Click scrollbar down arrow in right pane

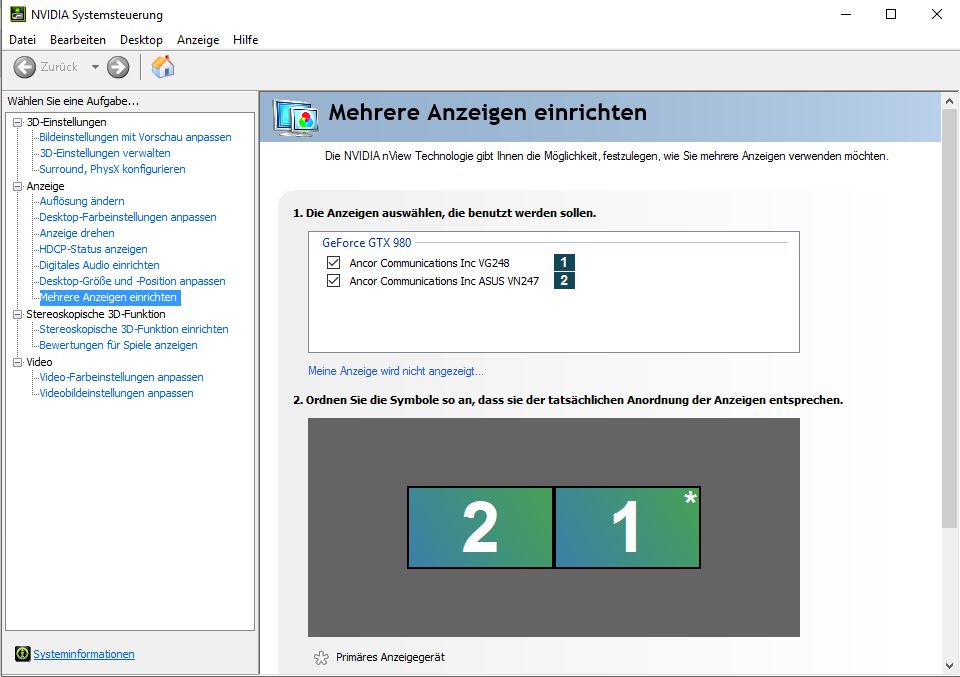pos(950,665)
